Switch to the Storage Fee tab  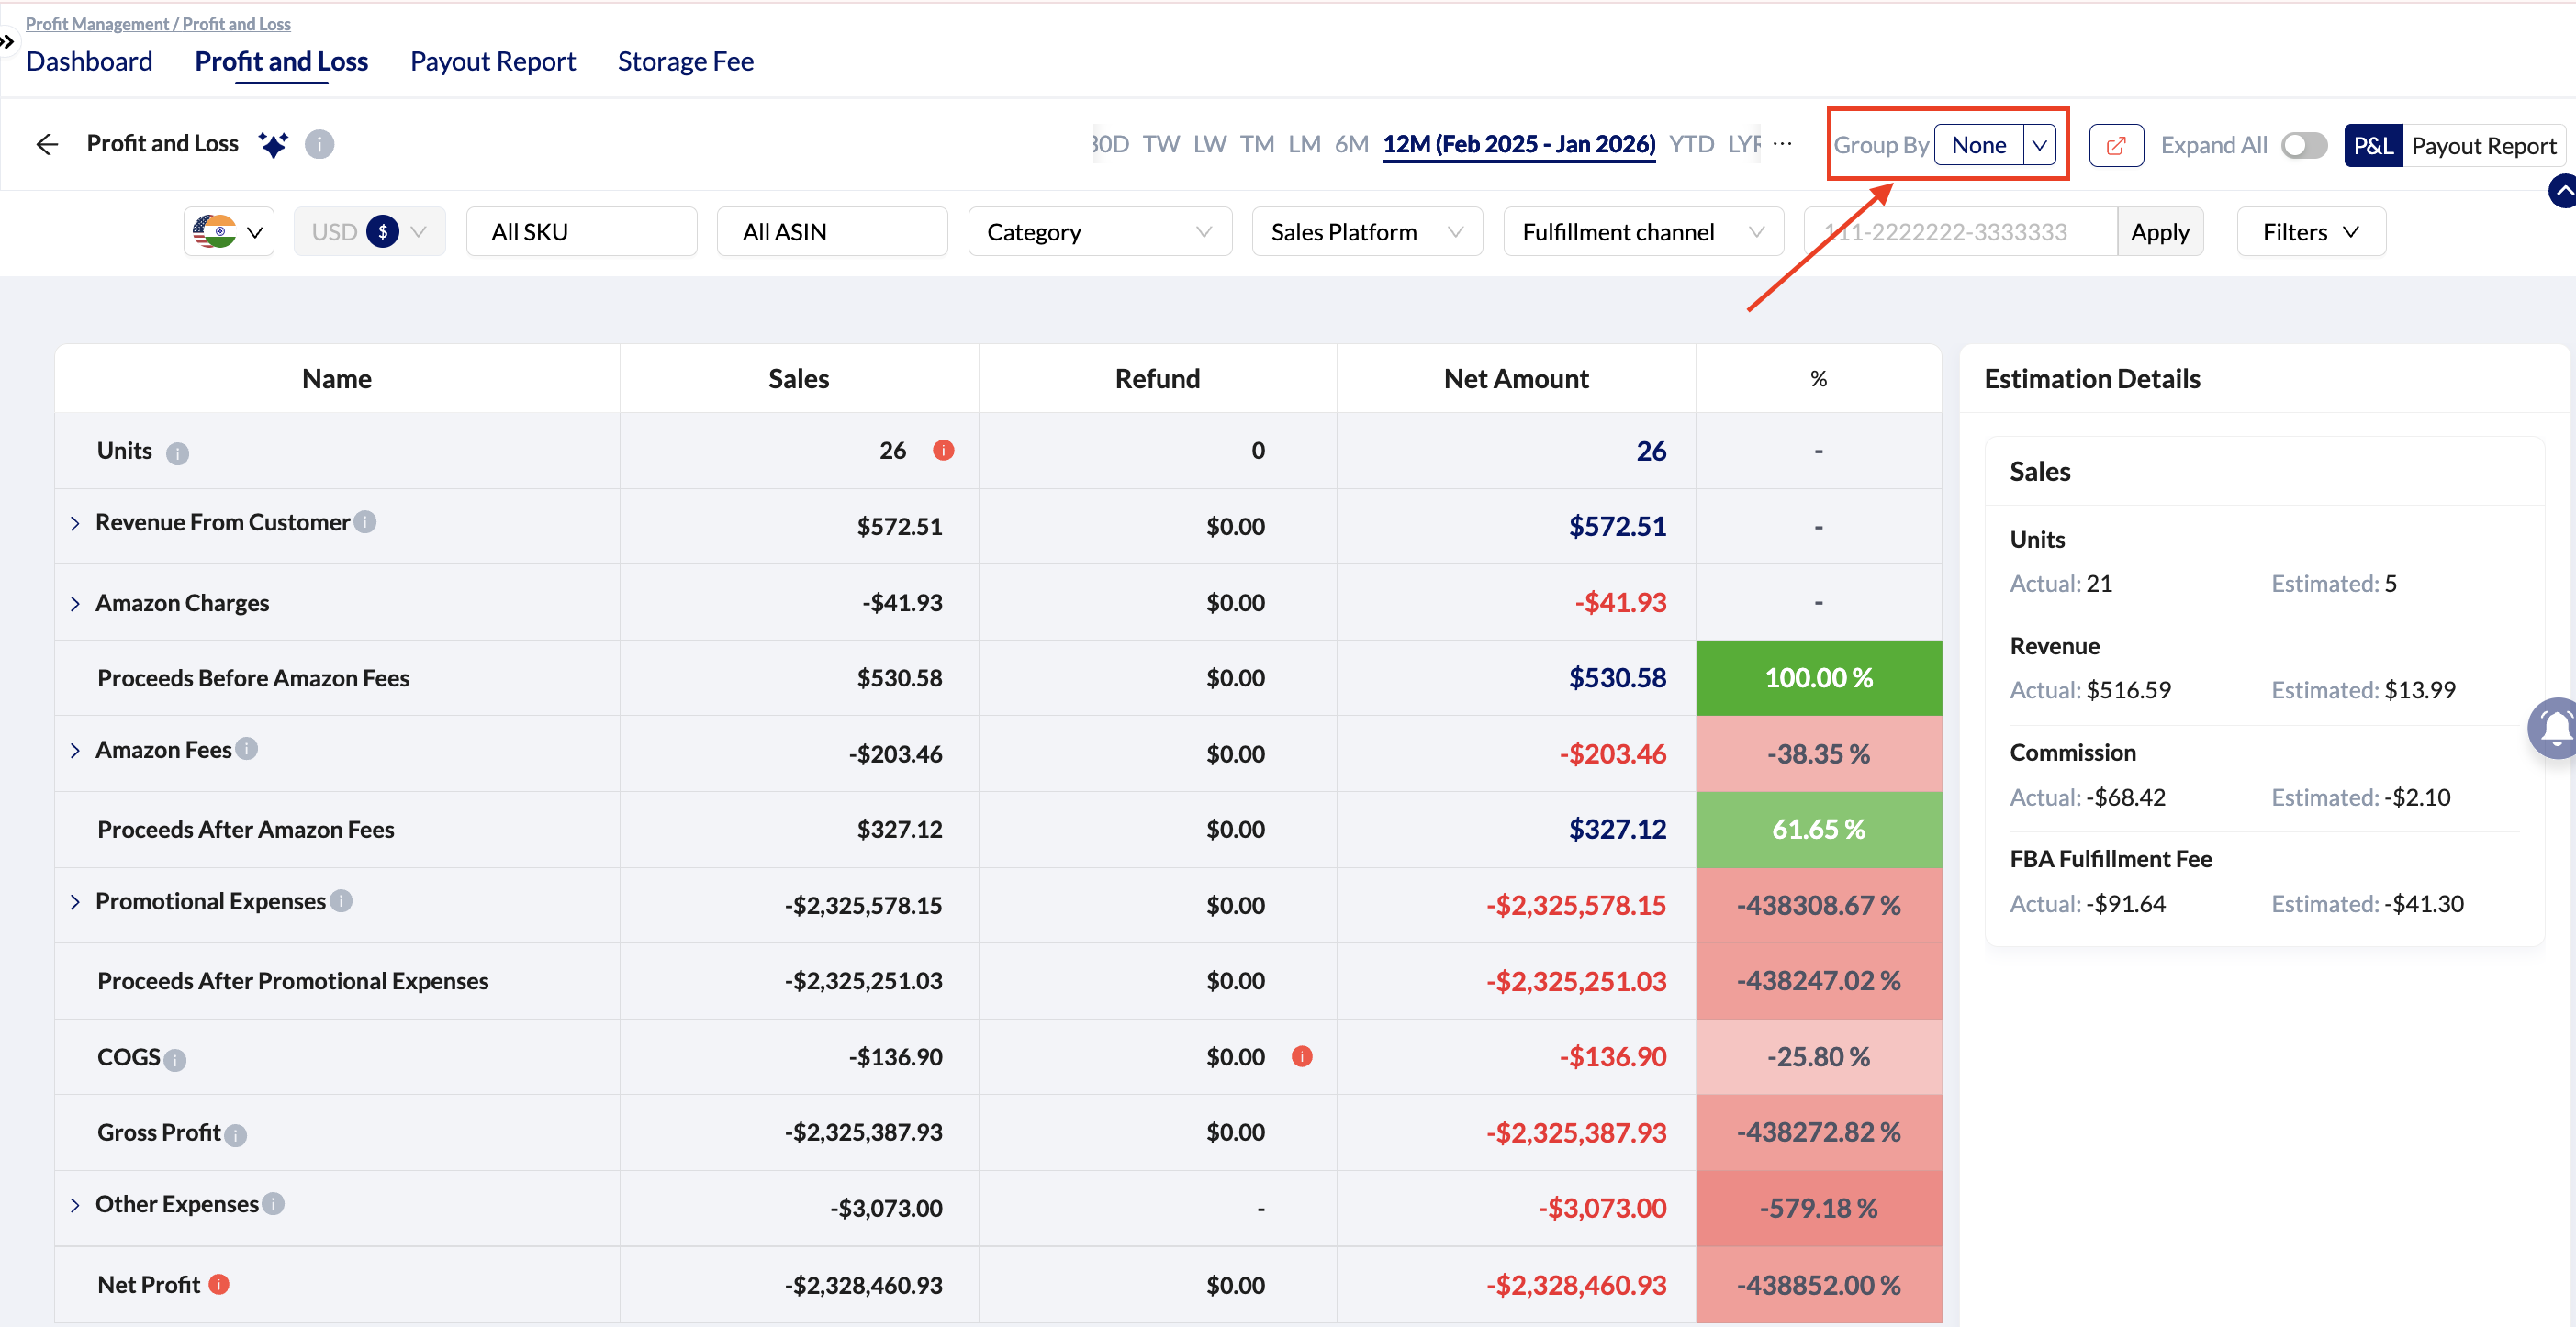(685, 62)
